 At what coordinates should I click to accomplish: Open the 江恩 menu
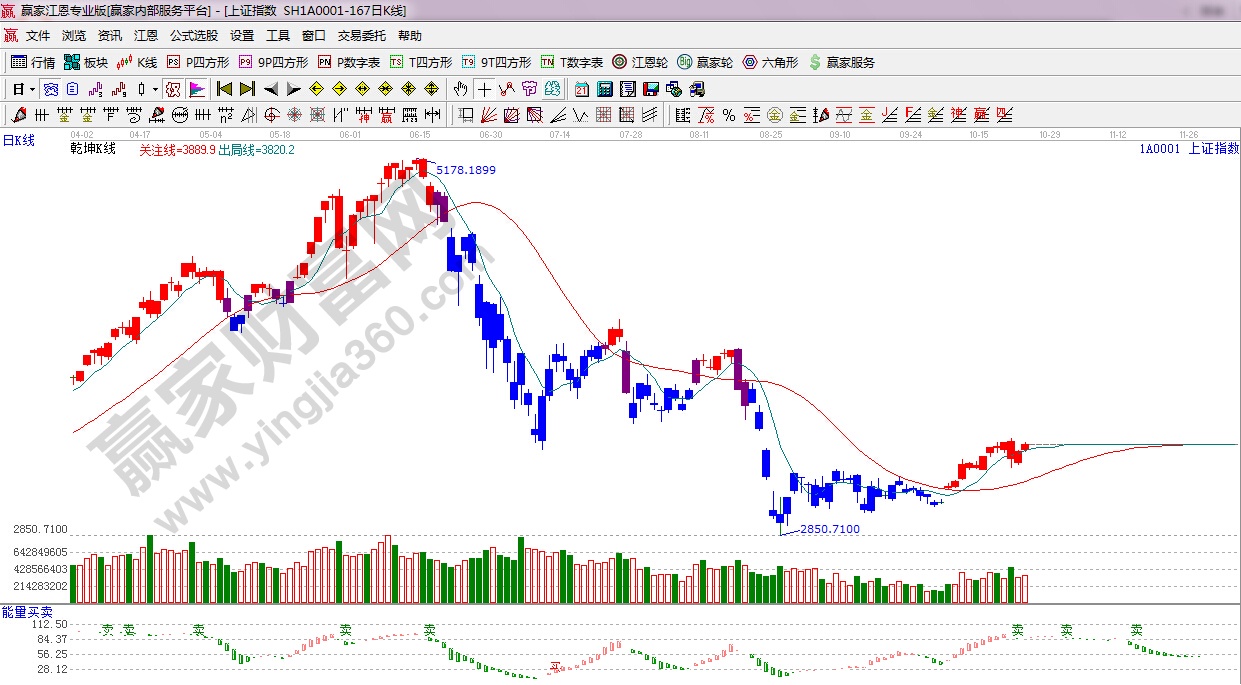[x=146, y=35]
